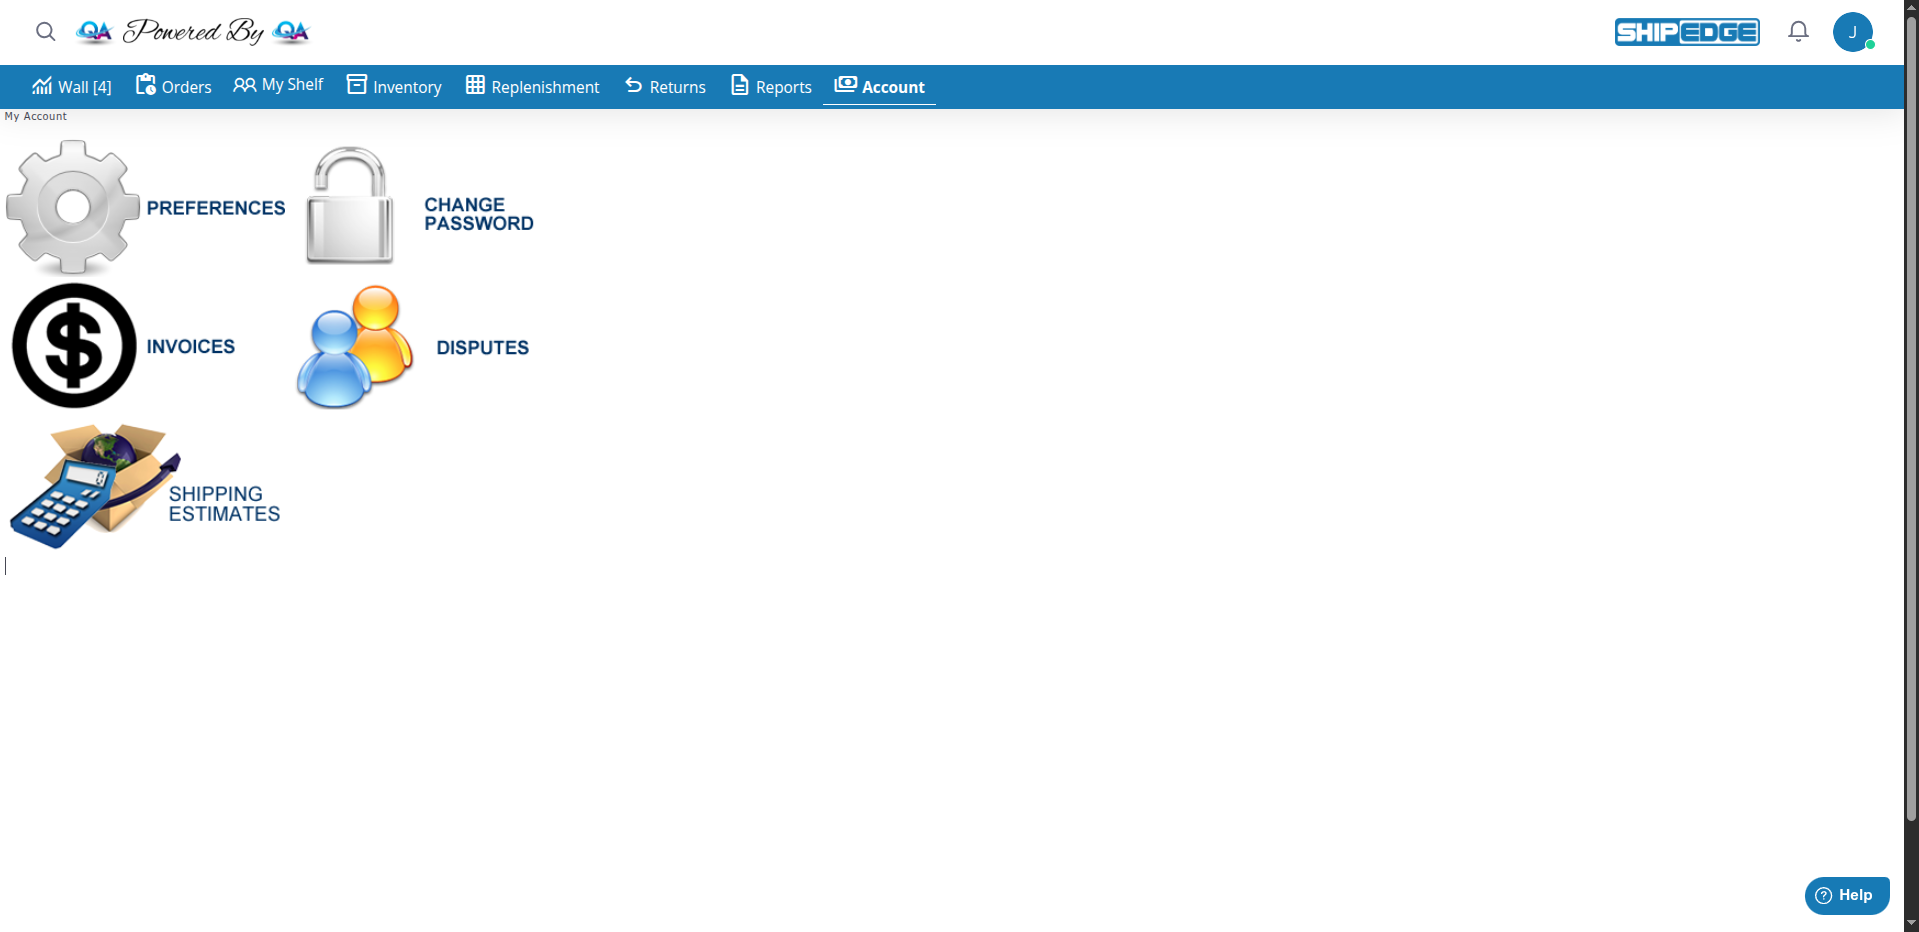Click the SHIPEDGE logo link
Viewport: 1919px width, 932px height.
click(1686, 31)
